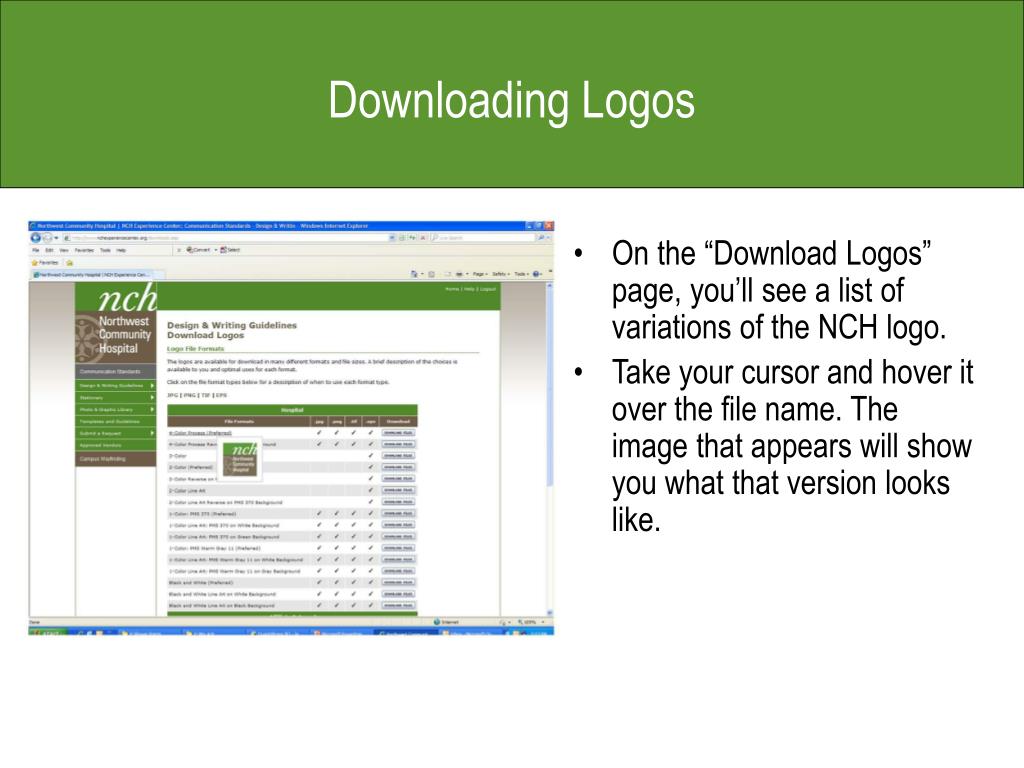Click Communication Standards sidebar heading
This screenshot has height=768, width=1024.
(x=116, y=372)
